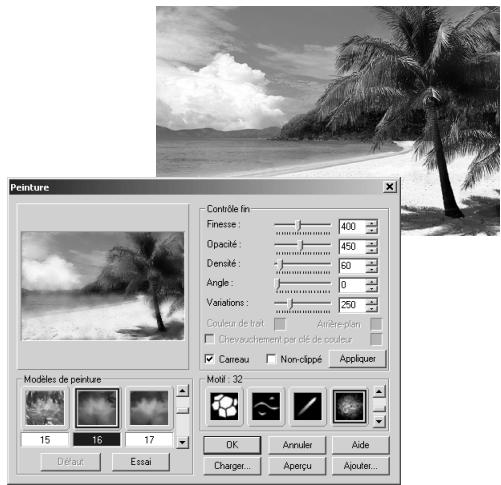
Task: Click Annuler to cancel
Action: coord(297,445)
